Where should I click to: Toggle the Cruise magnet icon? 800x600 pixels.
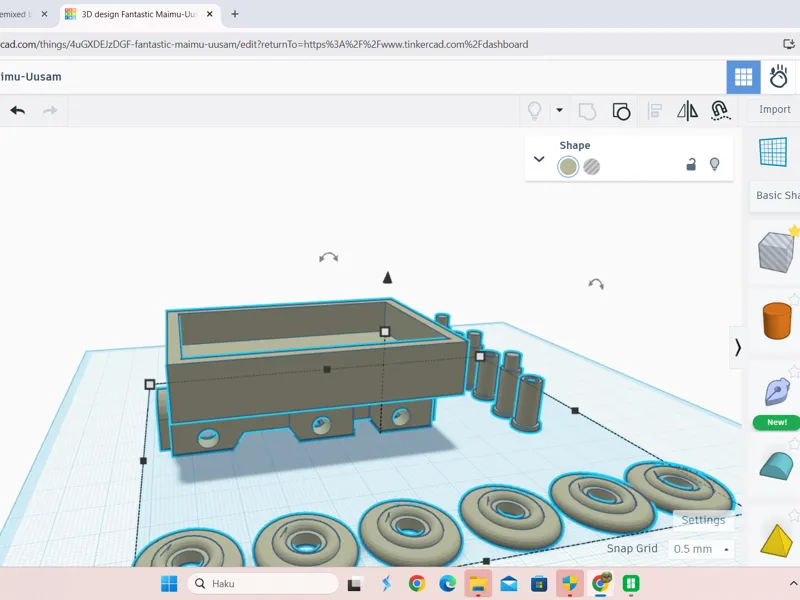pos(719,111)
